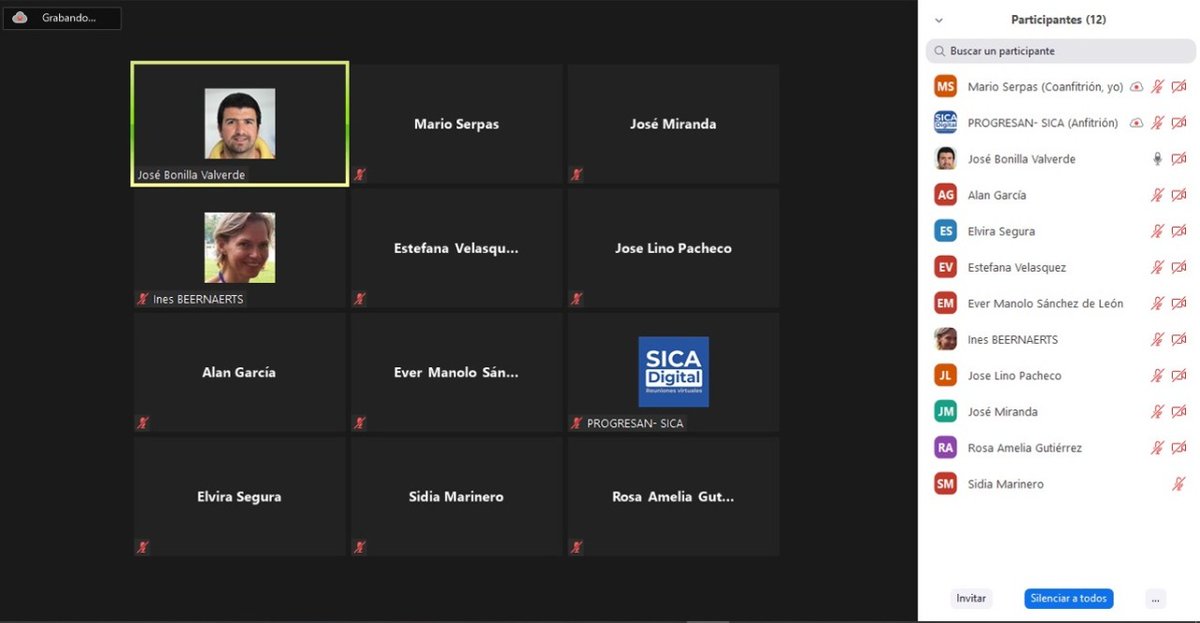Viewport: 1200px width, 623px height.
Task: Click Estefana Velasquez name in participant list
Action: 1017,267
